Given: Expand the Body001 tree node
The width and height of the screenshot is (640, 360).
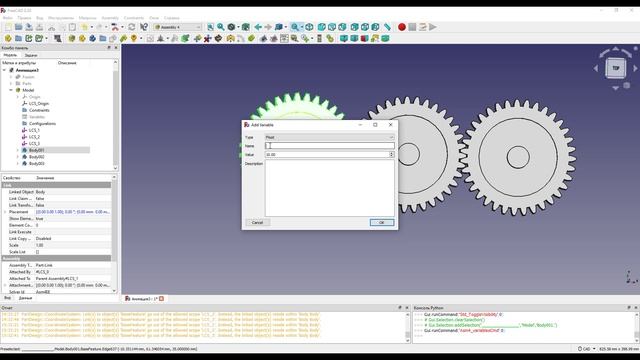Looking at the screenshot, I should (x=18, y=150).
